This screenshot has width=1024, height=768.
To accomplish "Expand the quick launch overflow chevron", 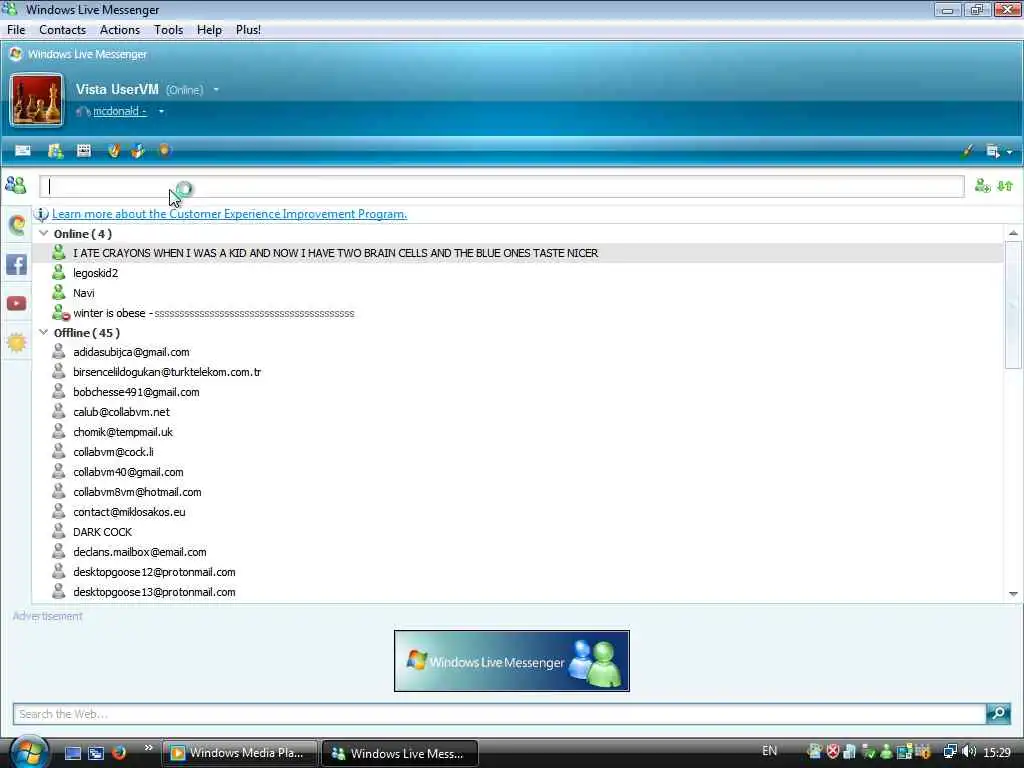I will point(149,748).
